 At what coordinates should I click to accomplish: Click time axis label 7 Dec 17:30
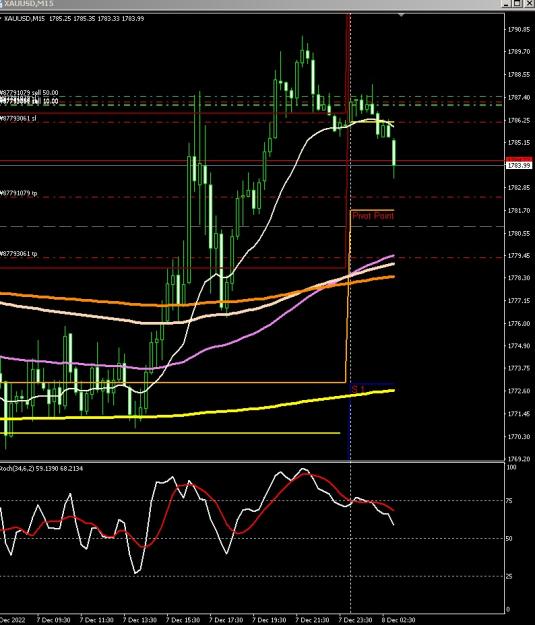pyautogui.click(x=226, y=620)
